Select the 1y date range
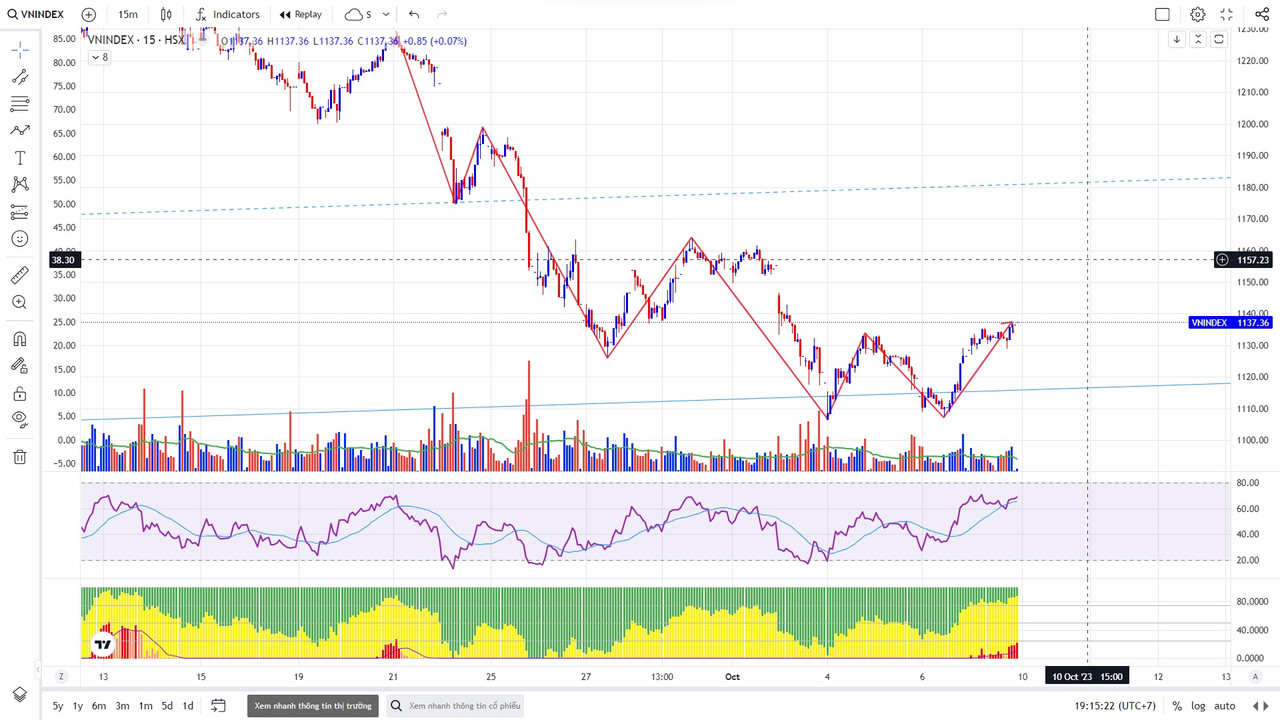The image size is (1280, 720). pos(78,706)
